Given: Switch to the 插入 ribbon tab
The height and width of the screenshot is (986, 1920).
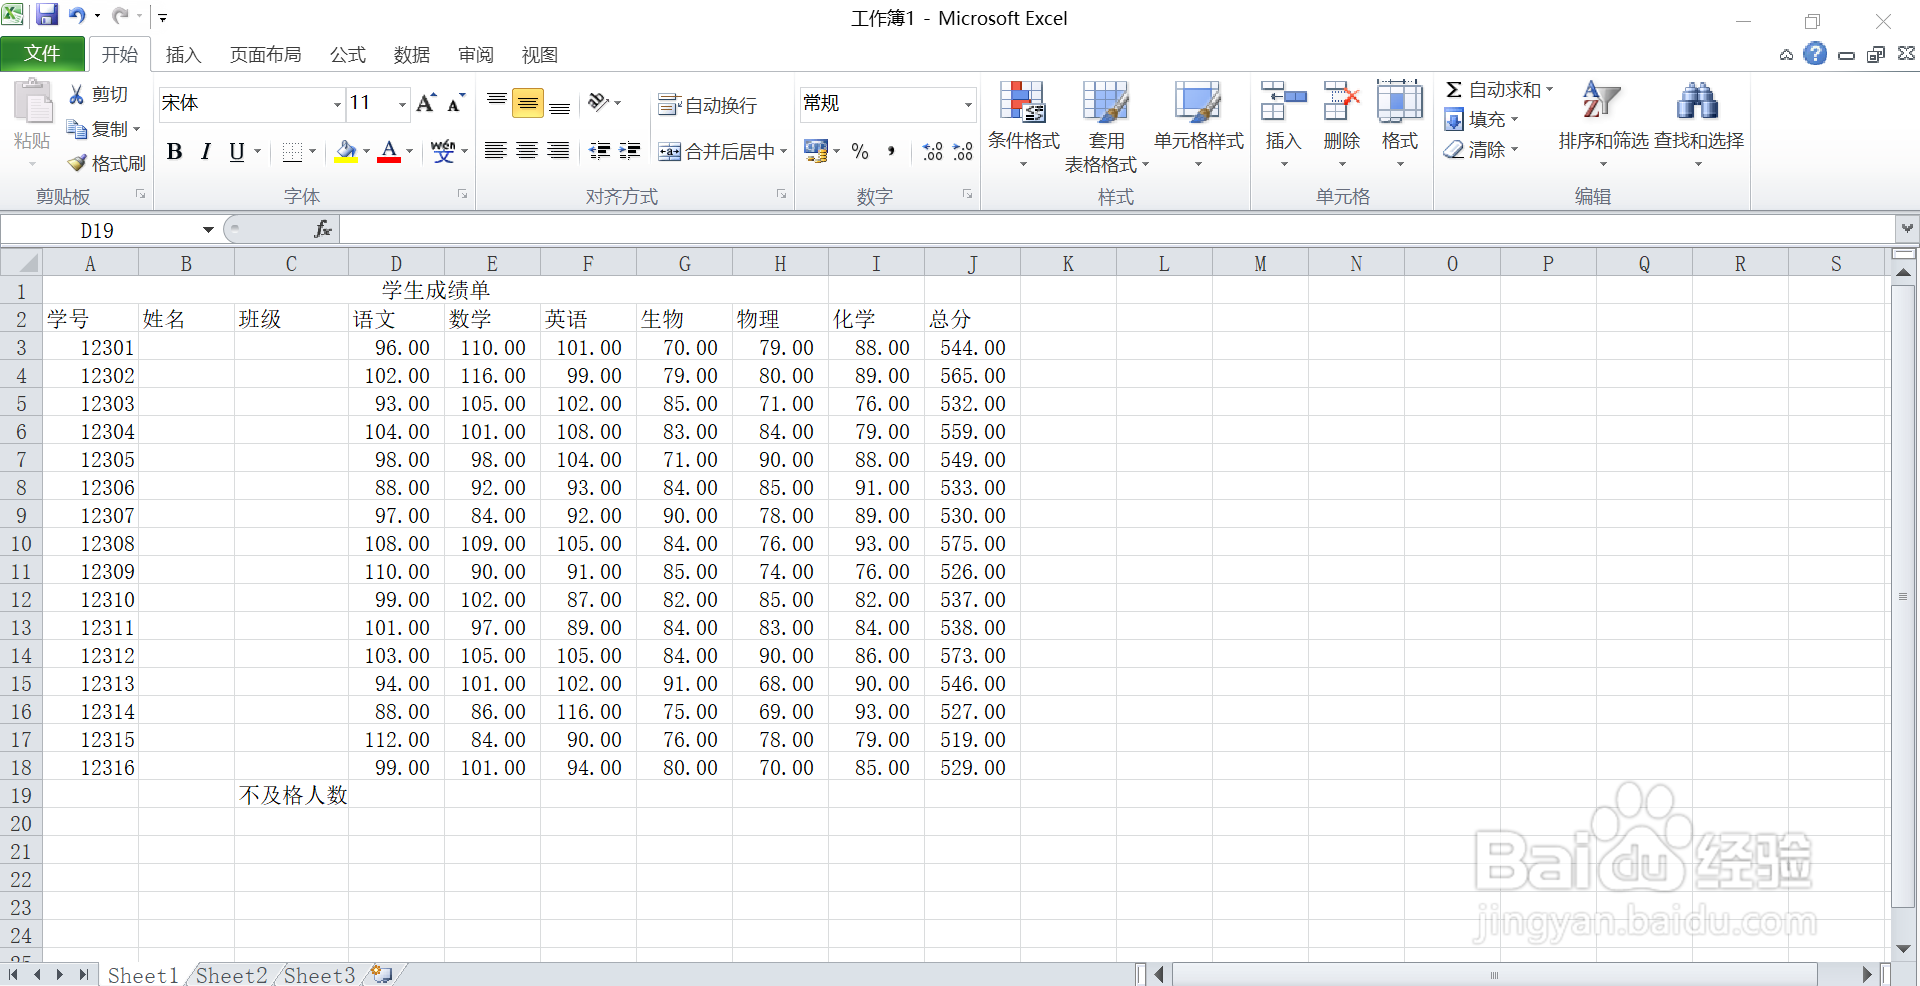Looking at the screenshot, I should [183, 55].
